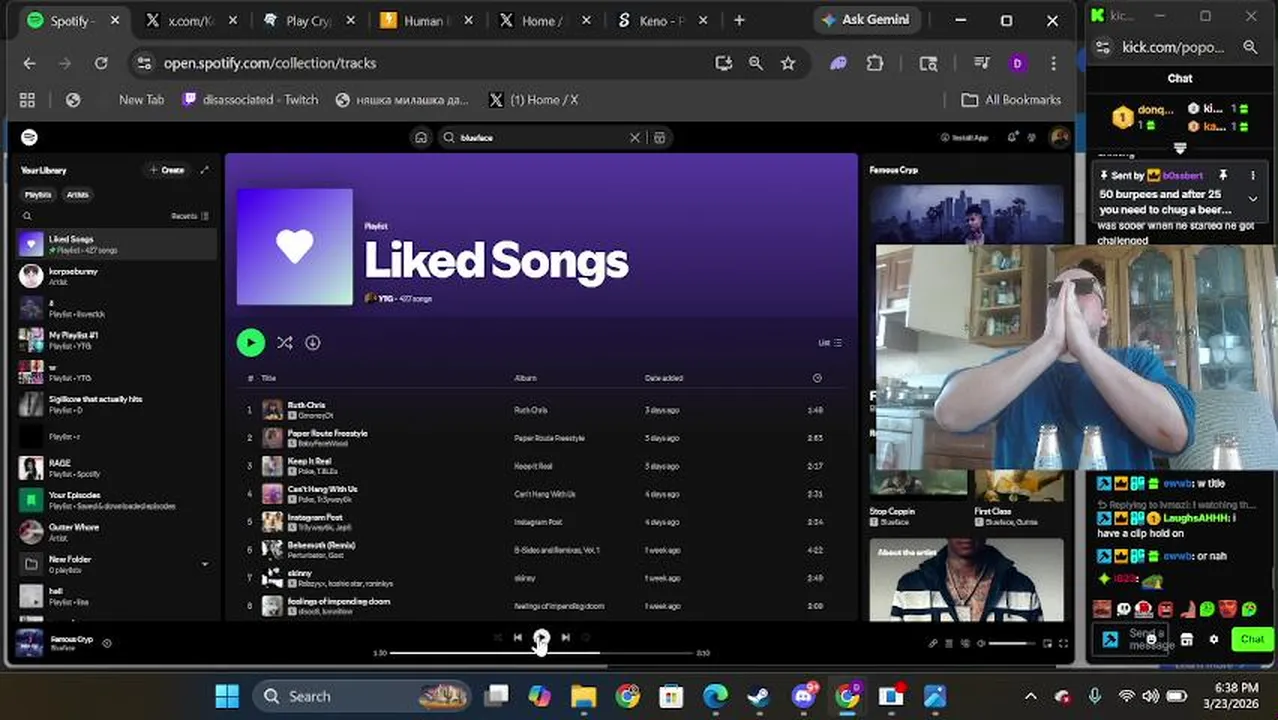Search in Your Library magnifier icon

27,216
